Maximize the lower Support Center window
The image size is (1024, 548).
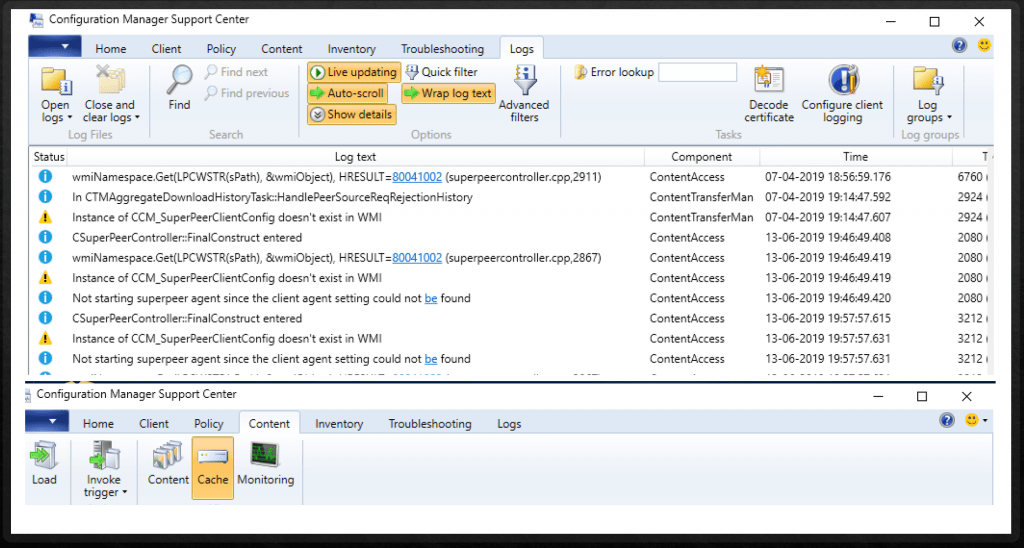pyautogui.click(x=922, y=396)
